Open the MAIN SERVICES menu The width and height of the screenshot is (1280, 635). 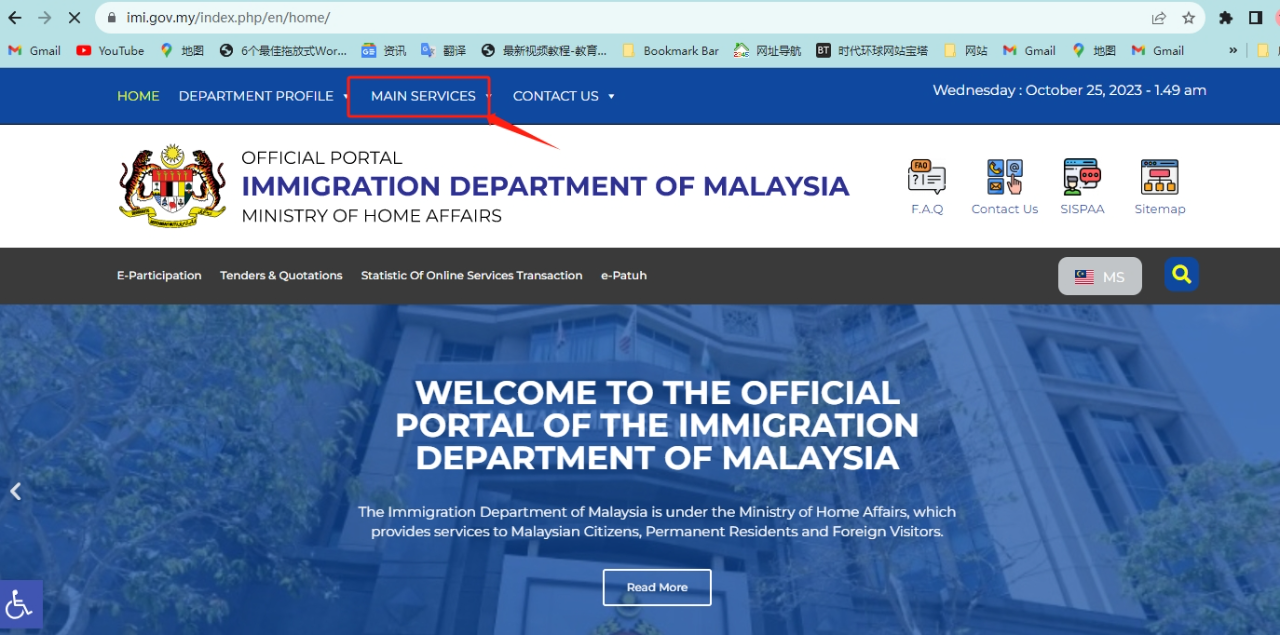423,96
